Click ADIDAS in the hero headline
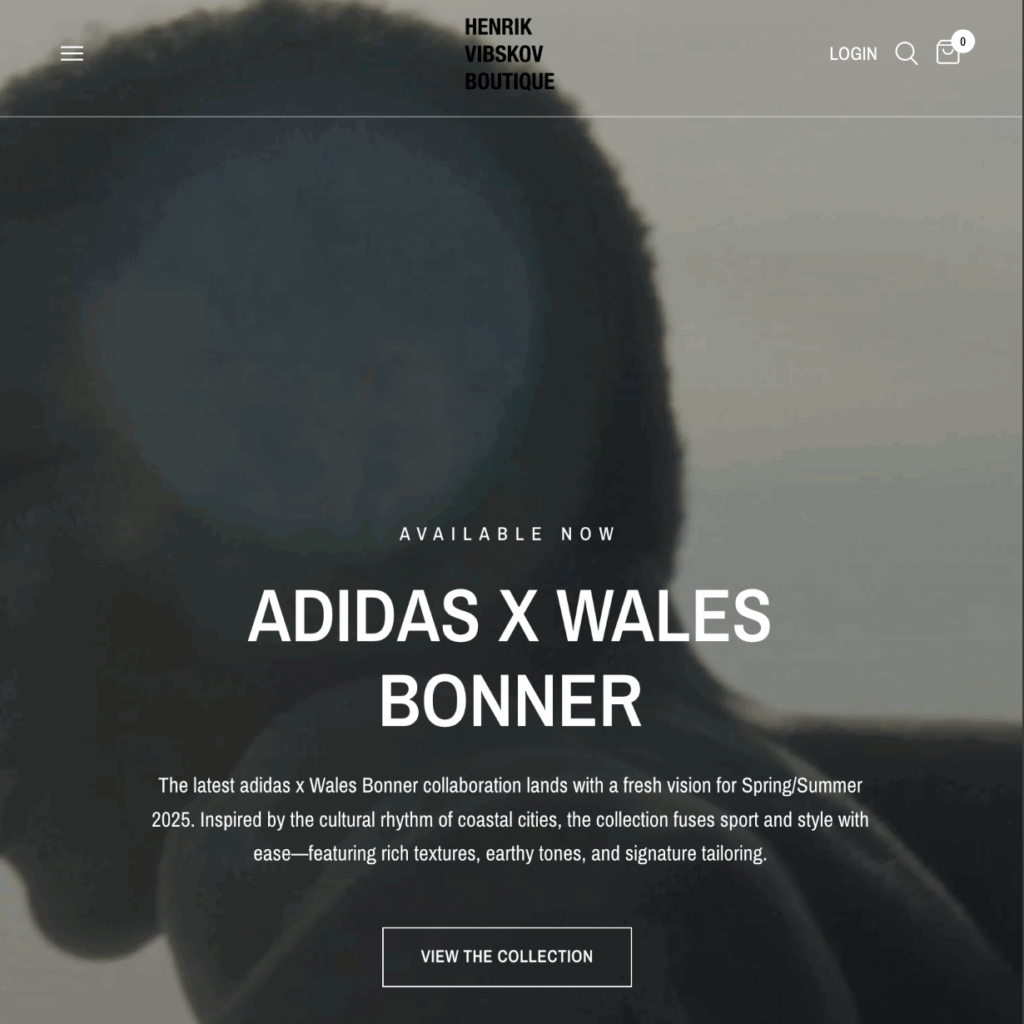This screenshot has width=1024, height=1024. (364, 616)
